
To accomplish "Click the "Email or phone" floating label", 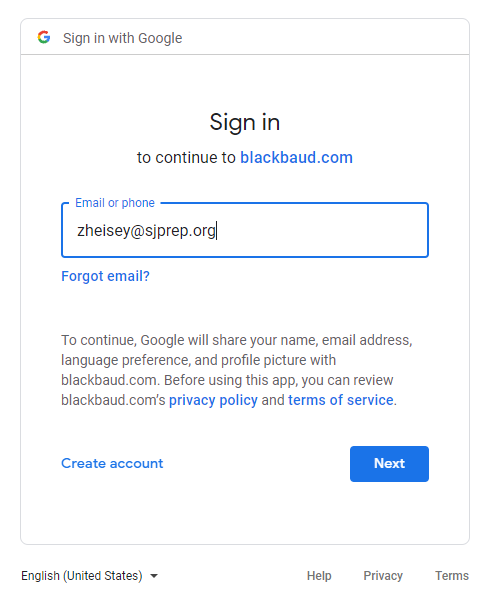I will tap(115, 203).
